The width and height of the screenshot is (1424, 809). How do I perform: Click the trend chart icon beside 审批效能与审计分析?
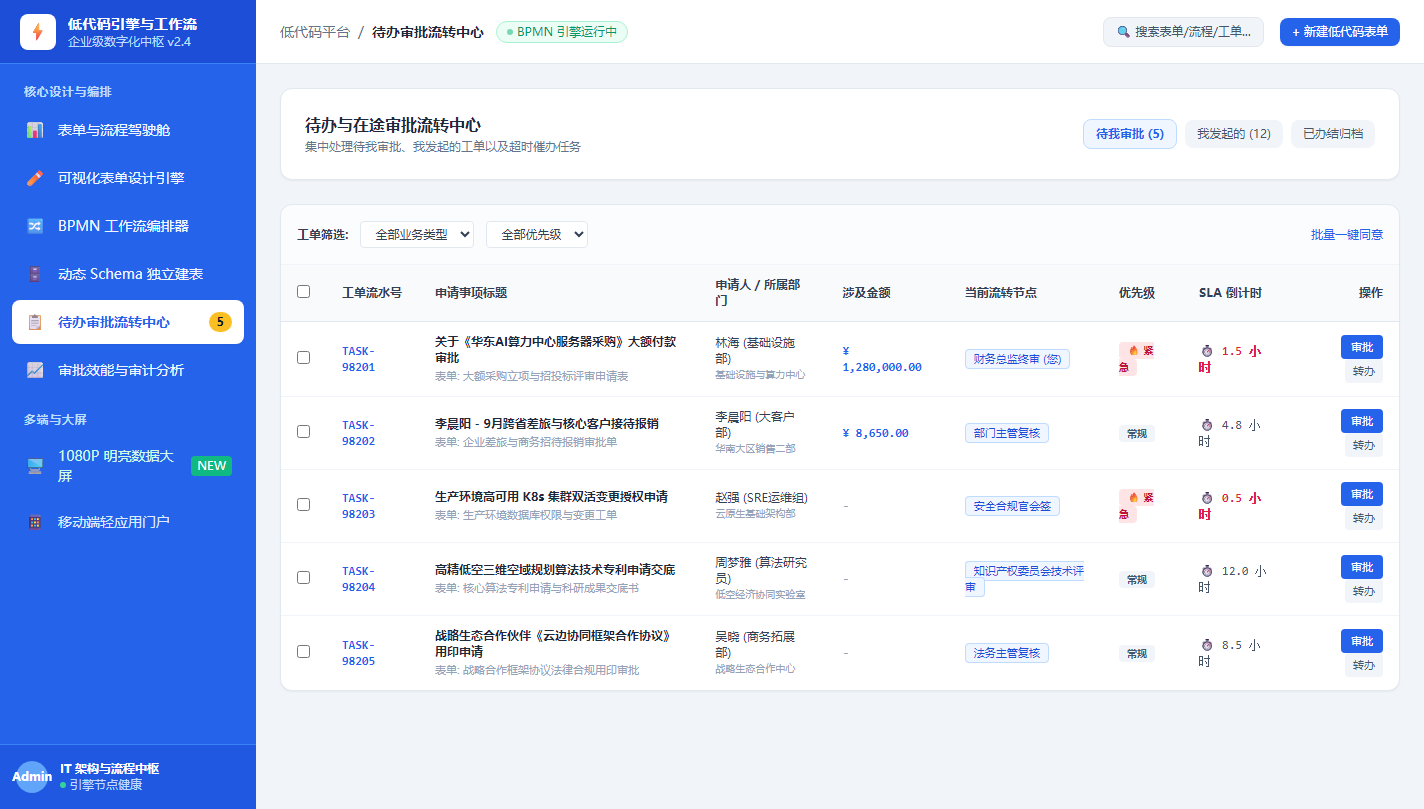(35, 370)
